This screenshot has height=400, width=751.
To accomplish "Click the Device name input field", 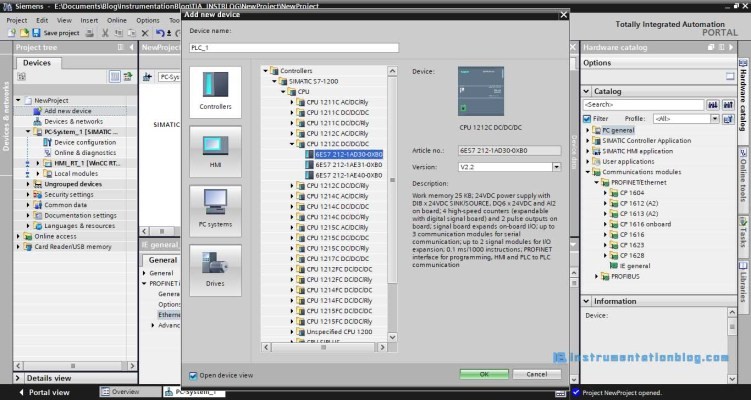I will coord(294,47).
